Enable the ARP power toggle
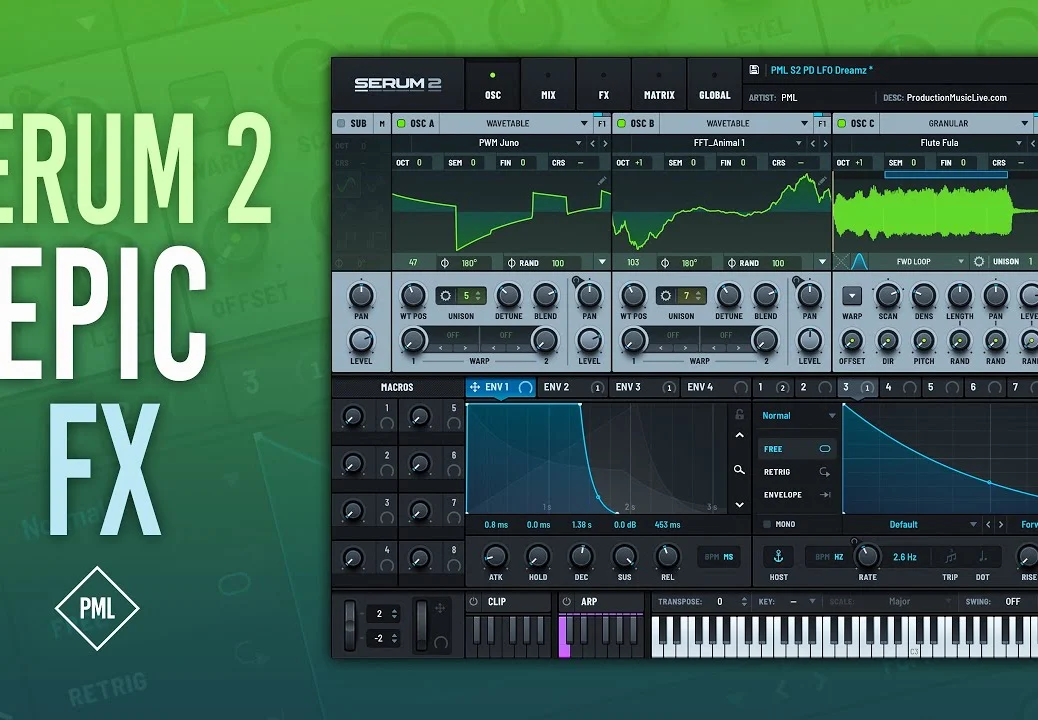Image resolution: width=1038 pixels, height=720 pixels. click(566, 602)
